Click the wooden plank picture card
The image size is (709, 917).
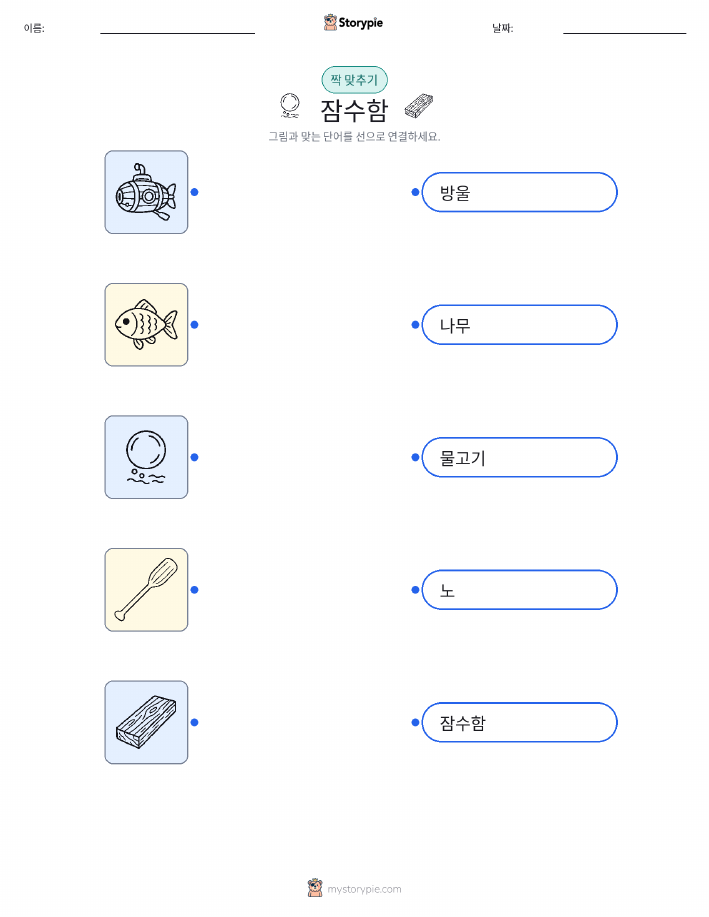coord(146,722)
